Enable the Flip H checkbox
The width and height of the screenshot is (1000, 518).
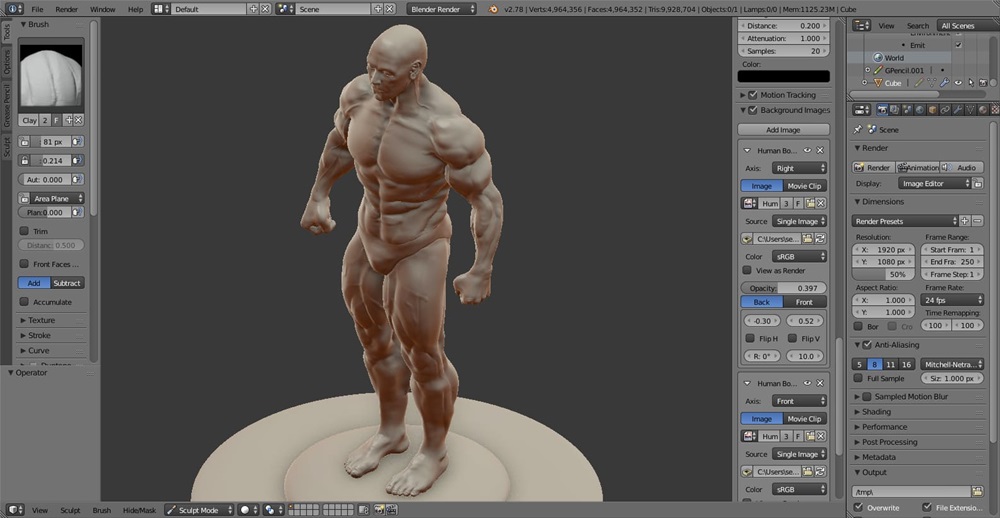pyautogui.click(x=750, y=338)
